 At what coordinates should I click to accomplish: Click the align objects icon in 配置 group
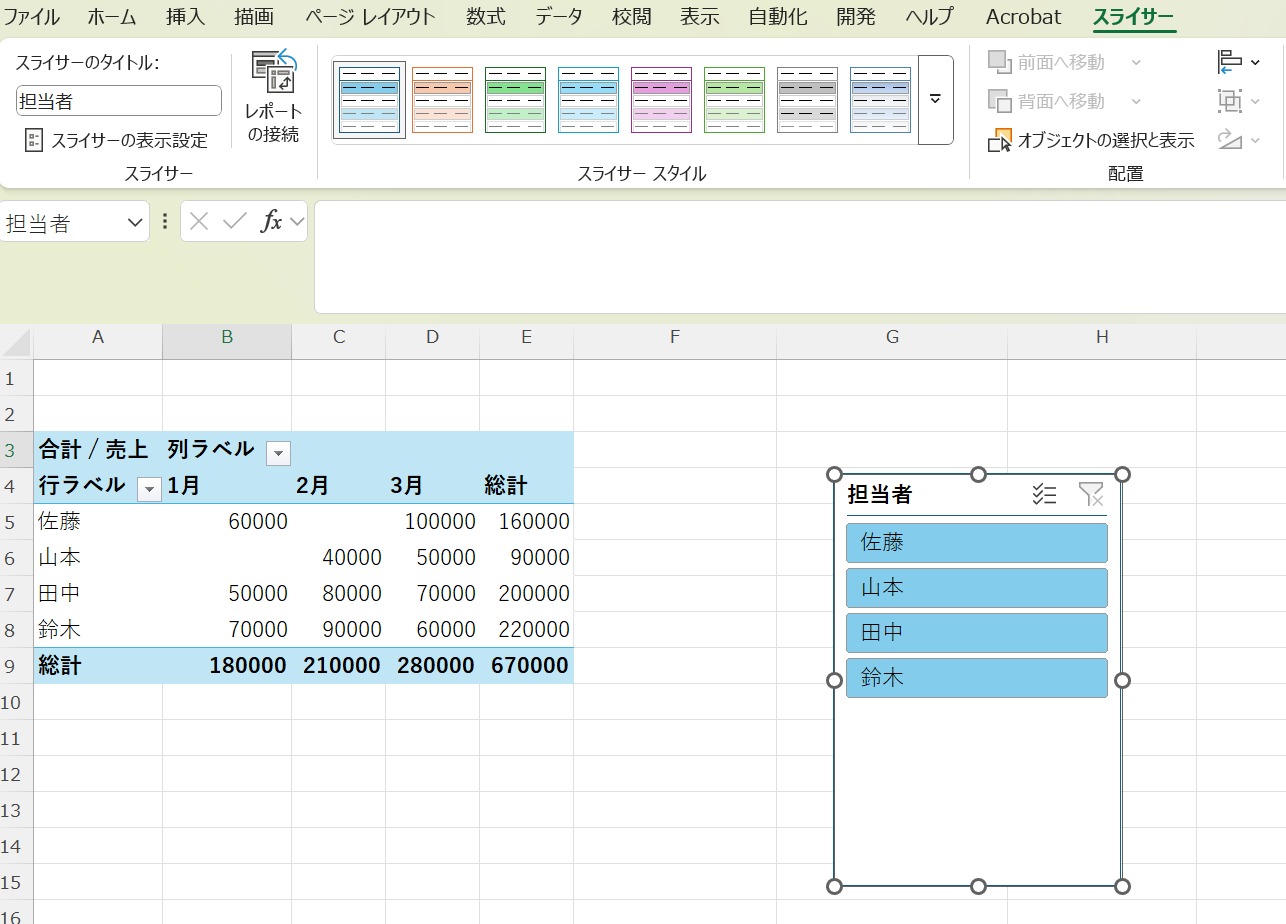click(1238, 62)
